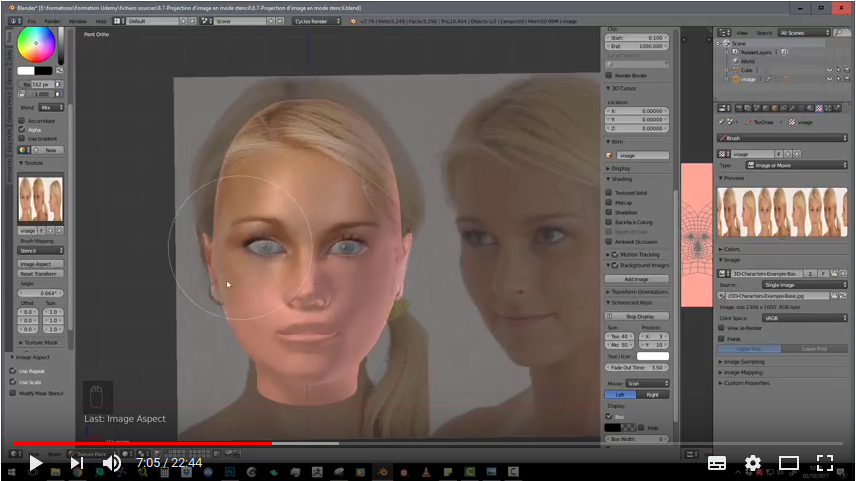
Task: Open the Brush Mapping Stencil dropdown
Action: point(41,251)
